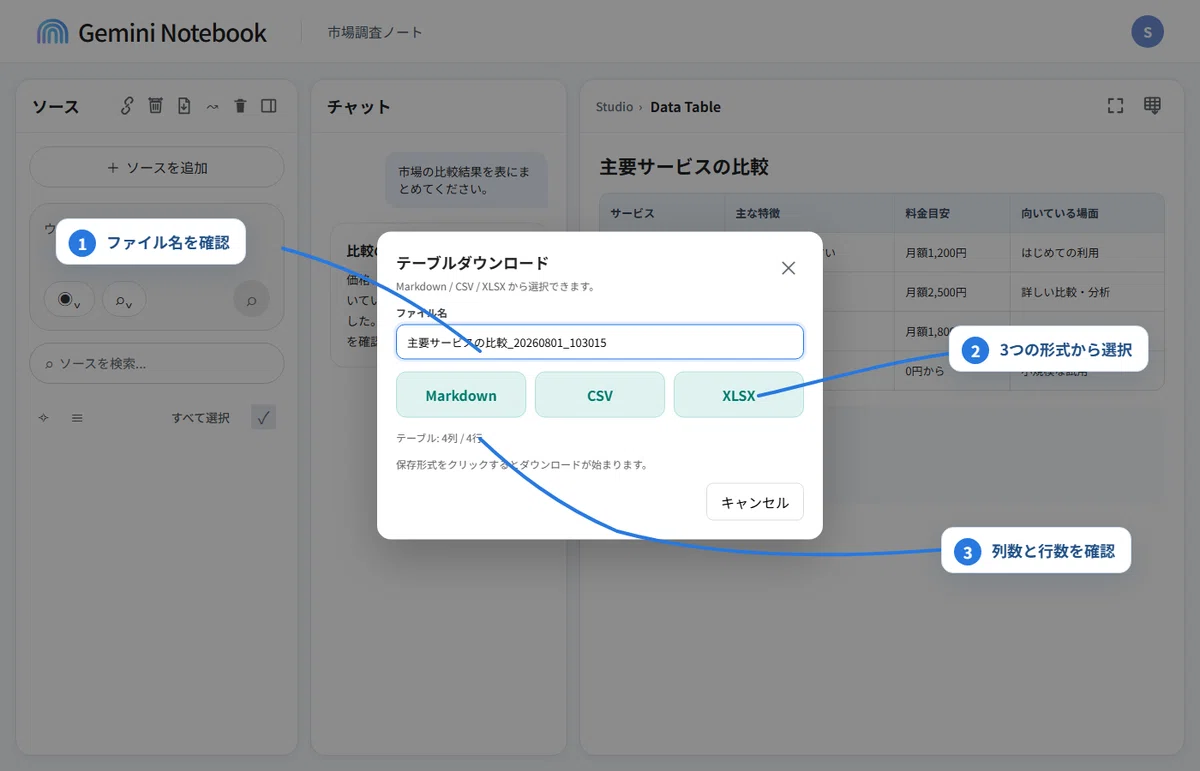Click the link icon in the source panel header
Screen dimensions: 1200x771
pos(127,106)
